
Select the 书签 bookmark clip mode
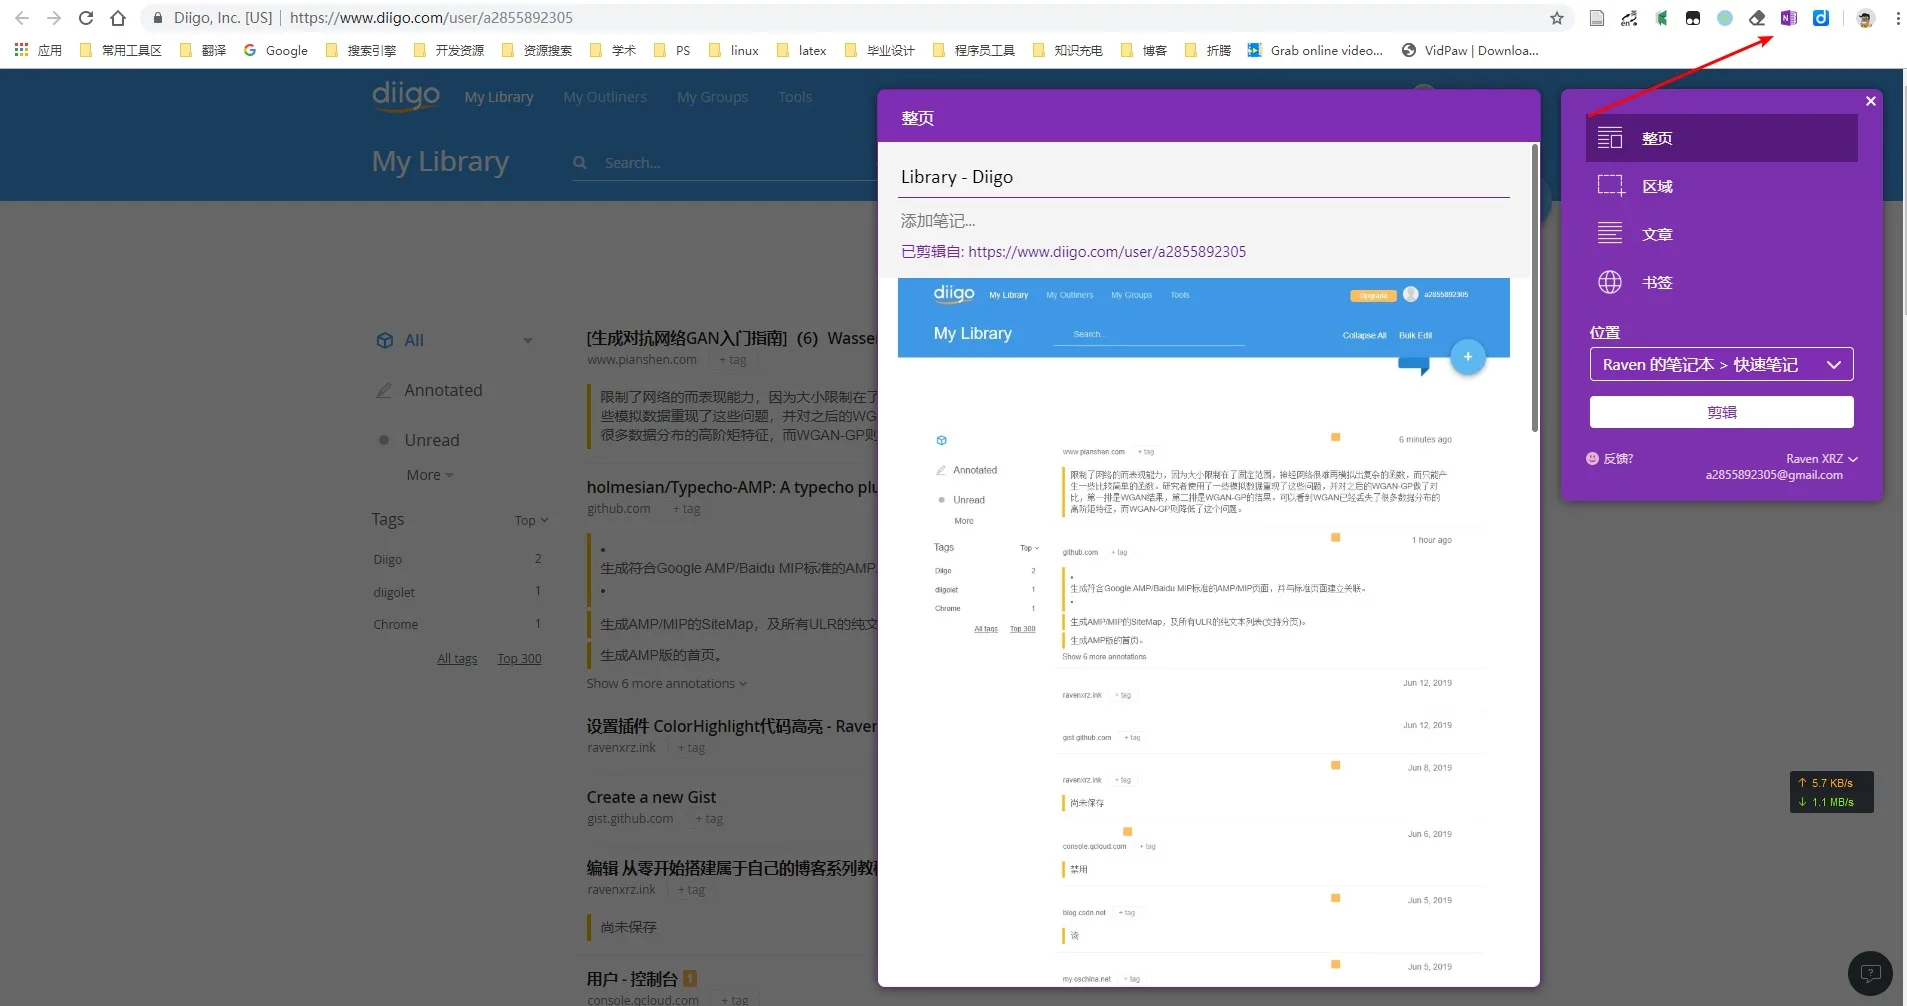[1722, 282]
